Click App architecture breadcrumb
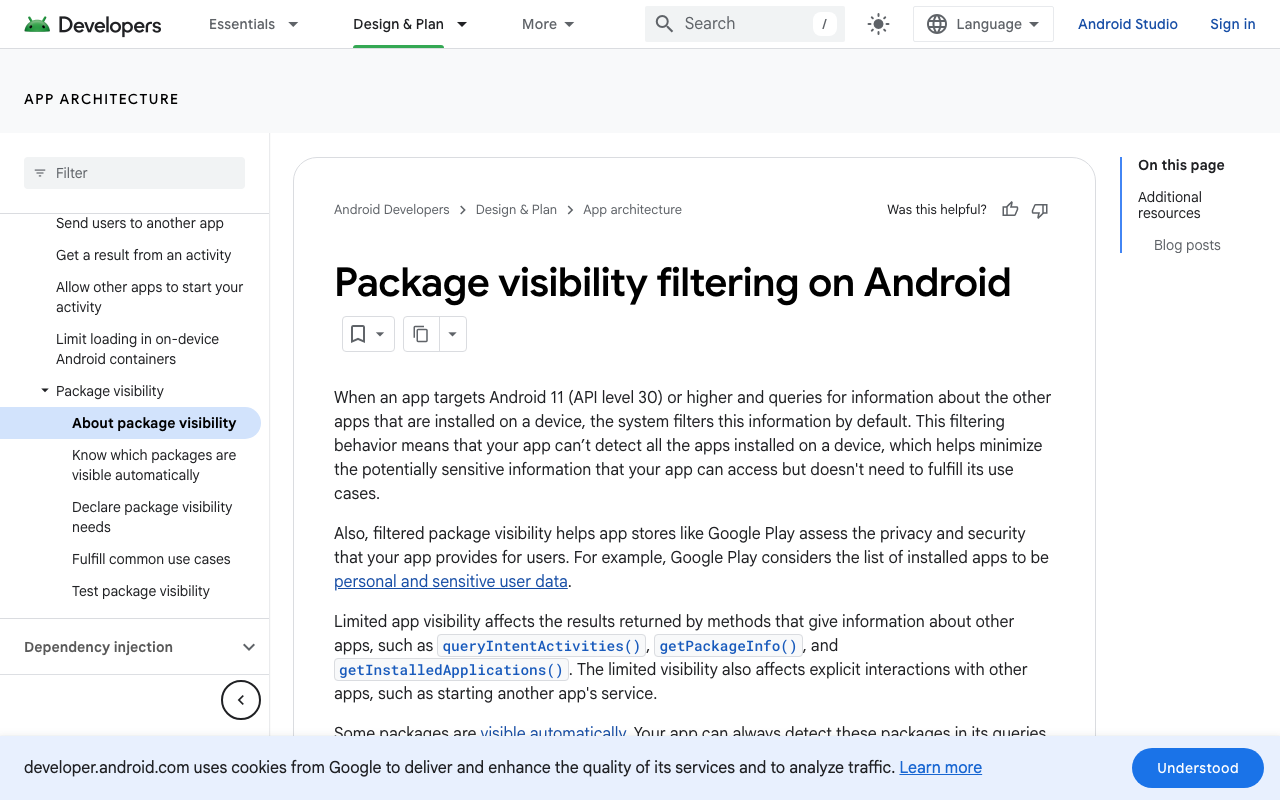Image resolution: width=1280 pixels, height=800 pixels. (x=632, y=210)
